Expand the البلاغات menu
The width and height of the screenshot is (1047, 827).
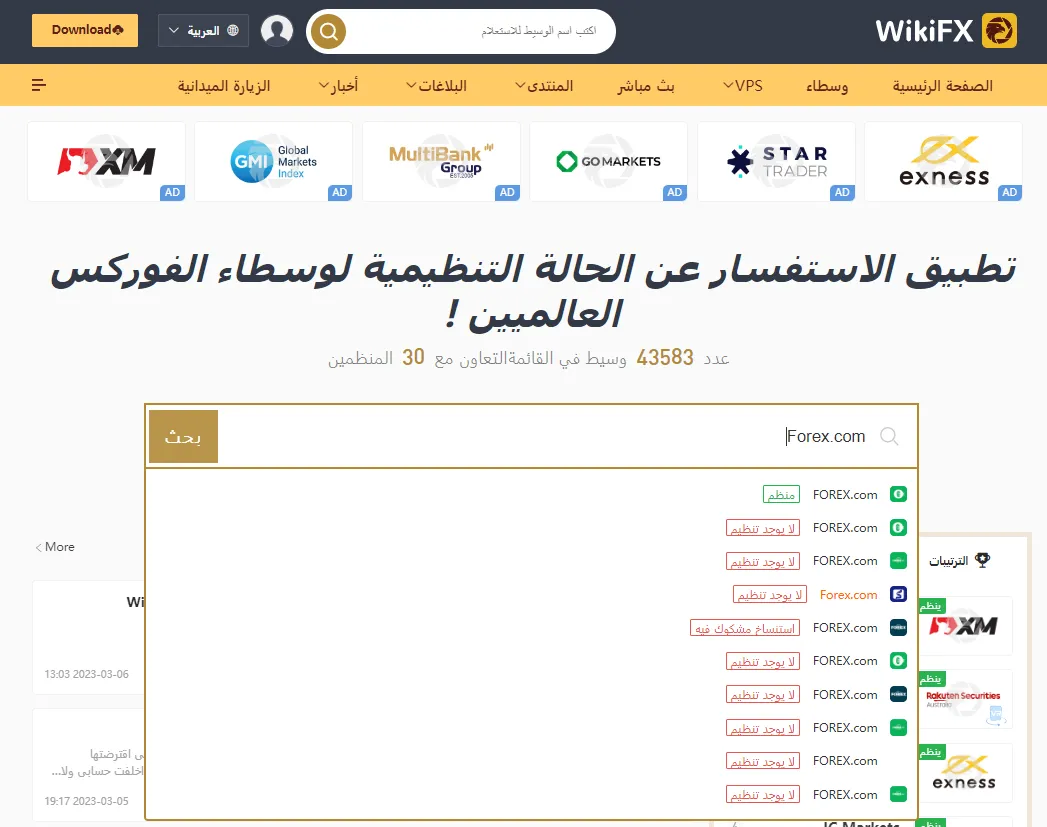pyautogui.click(x=437, y=85)
